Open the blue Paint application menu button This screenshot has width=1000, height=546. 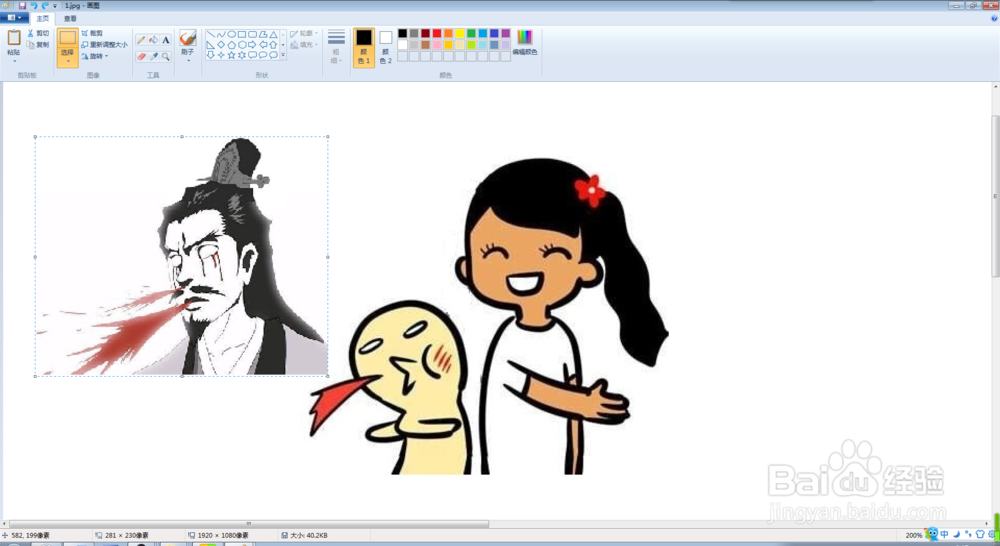(x=14, y=18)
